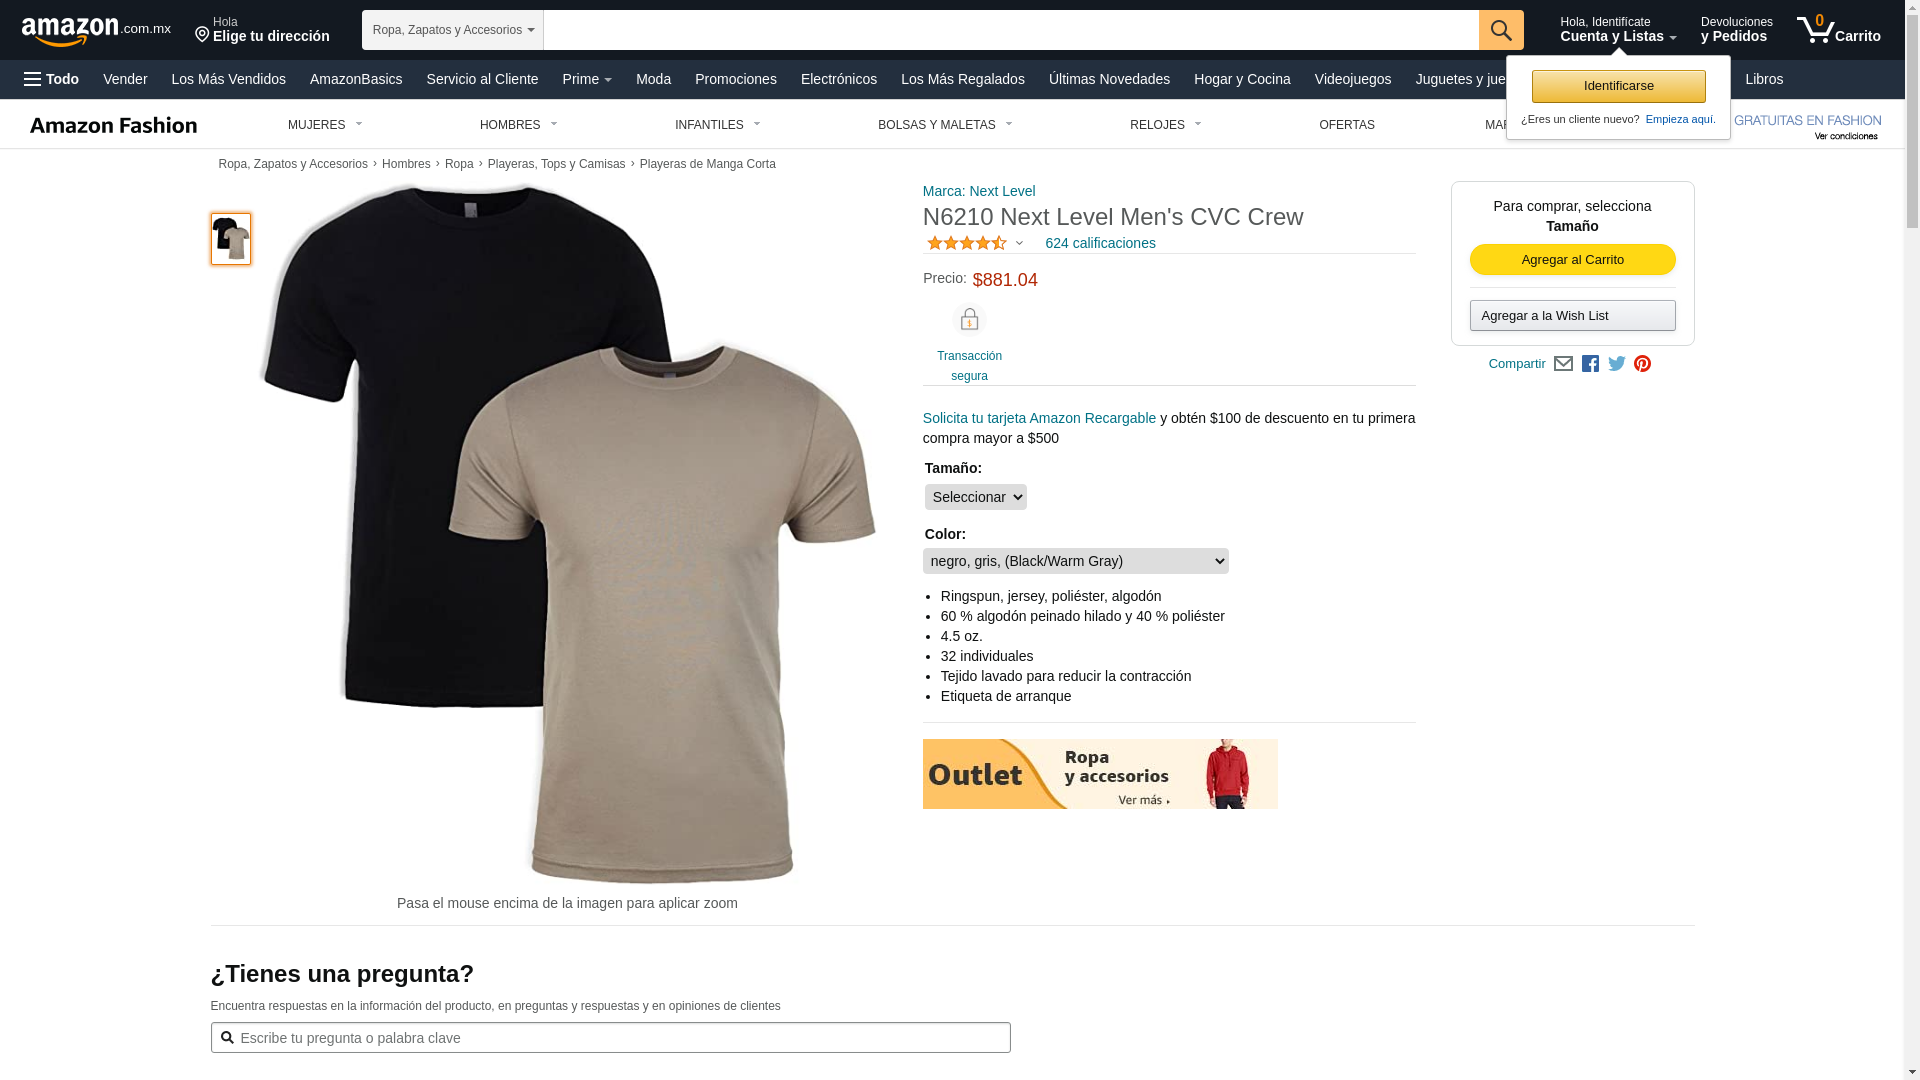
Task: Click the Amazon.com.mx logo
Action: pos(96,31)
